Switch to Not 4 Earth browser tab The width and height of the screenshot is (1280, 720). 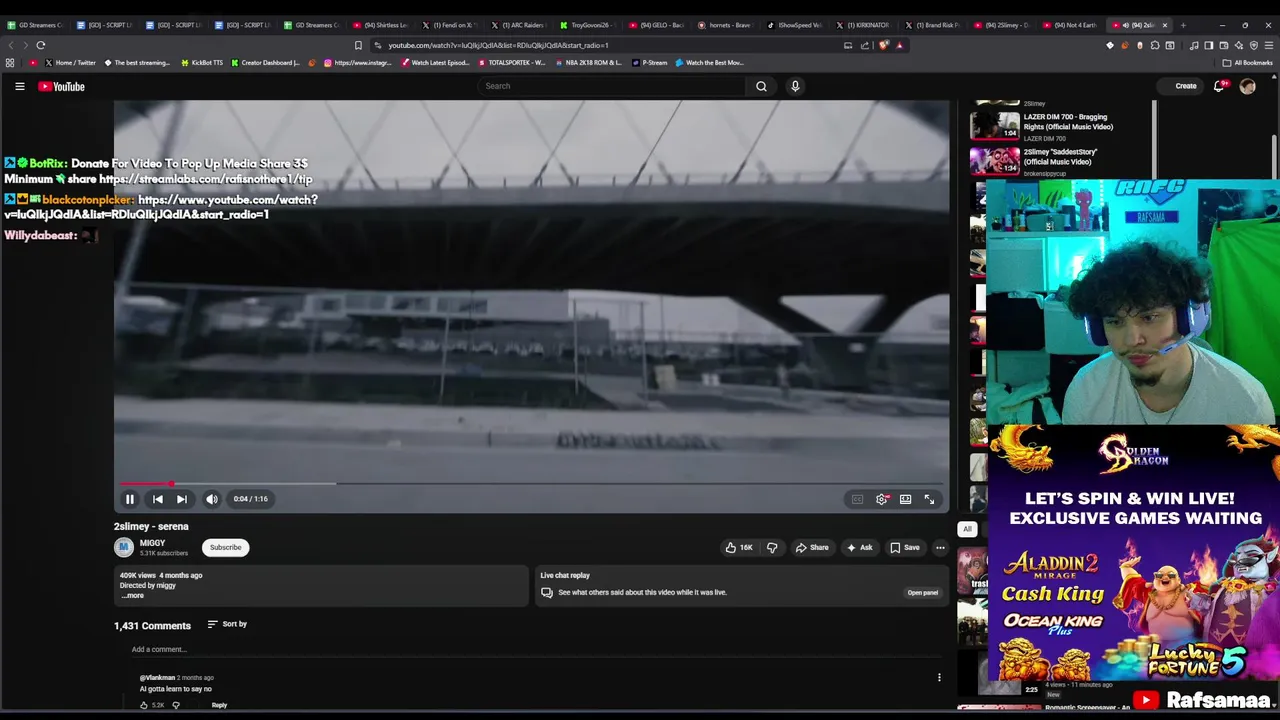click(x=1071, y=25)
